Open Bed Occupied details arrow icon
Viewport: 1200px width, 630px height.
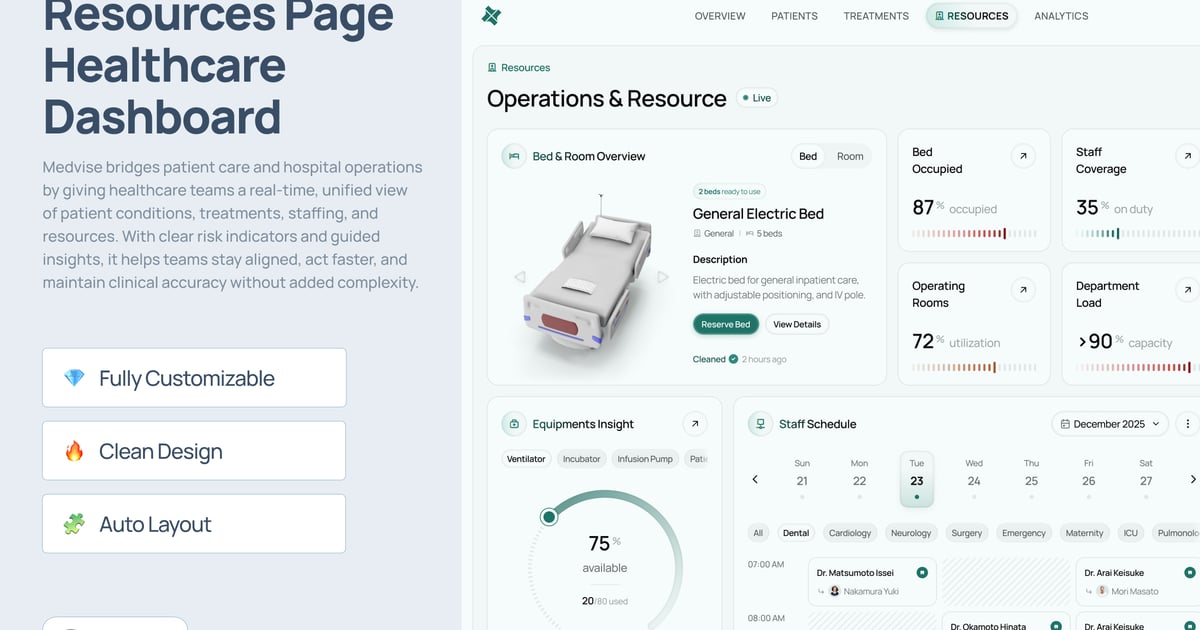pos(1023,156)
